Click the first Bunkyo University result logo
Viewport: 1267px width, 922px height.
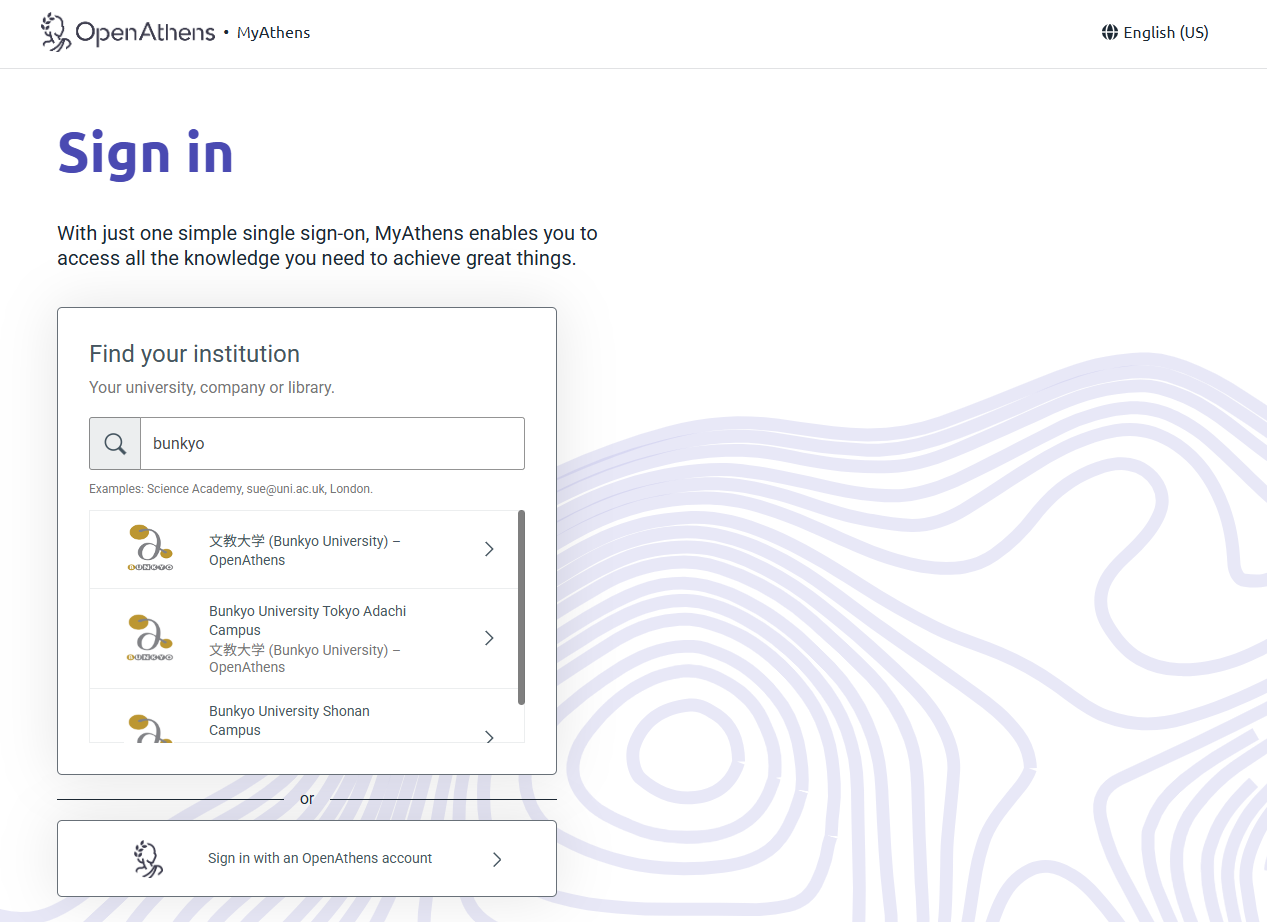[x=150, y=548]
